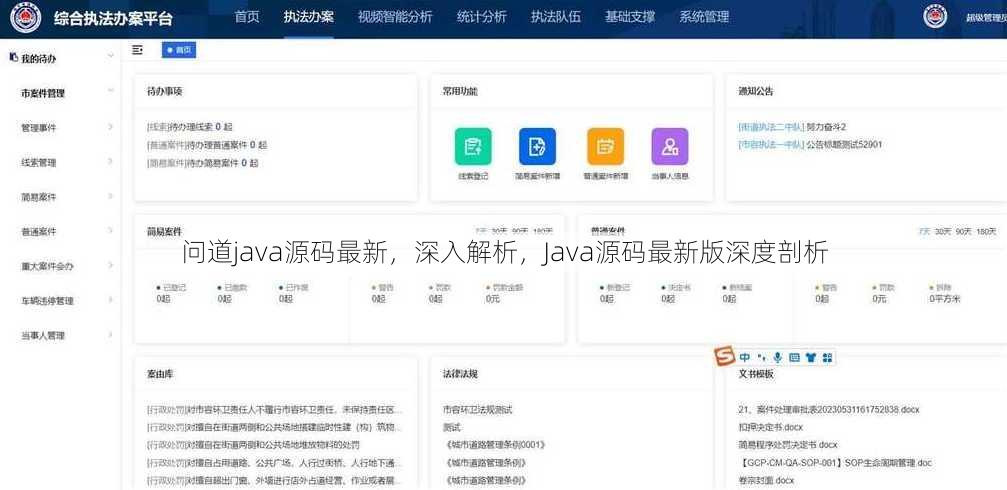The width and height of the screenshot is (1007, 490).
Task: Click the 通知公告 card heading
Action: (755, 91)
